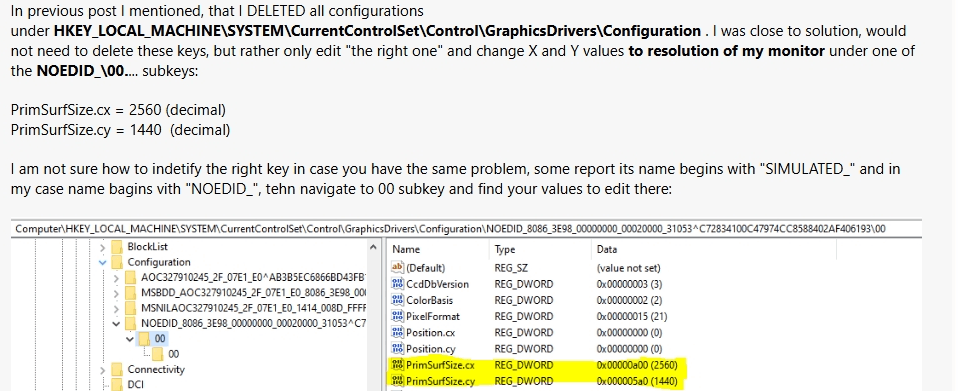
Task: Expand the MSBDD_AOC327910245 key
Action: (116, 293)
